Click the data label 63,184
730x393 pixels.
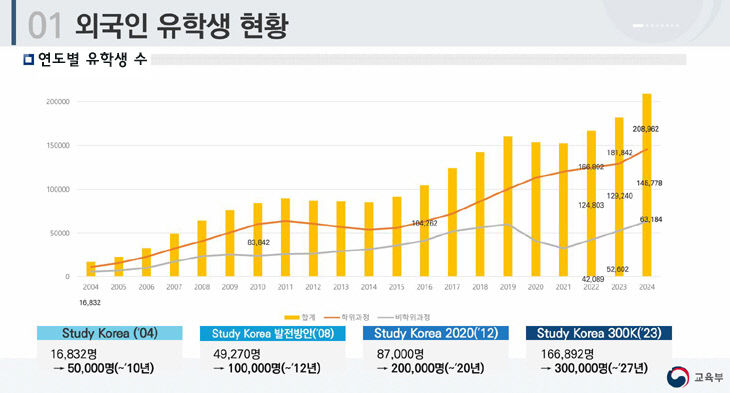coord(651,219)
